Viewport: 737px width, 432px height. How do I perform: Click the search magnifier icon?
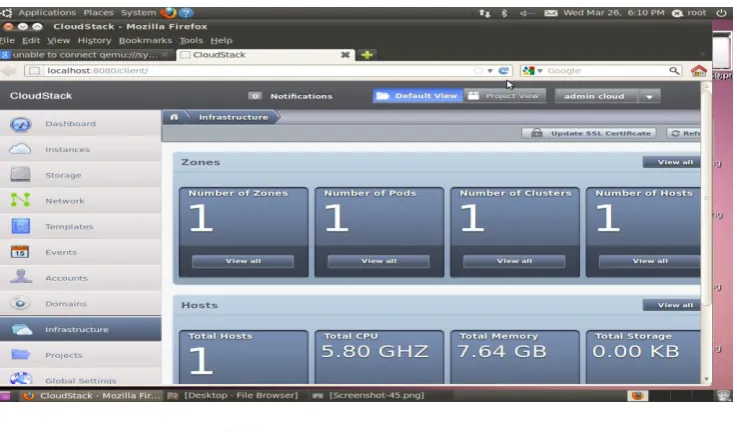pos(674,71)
